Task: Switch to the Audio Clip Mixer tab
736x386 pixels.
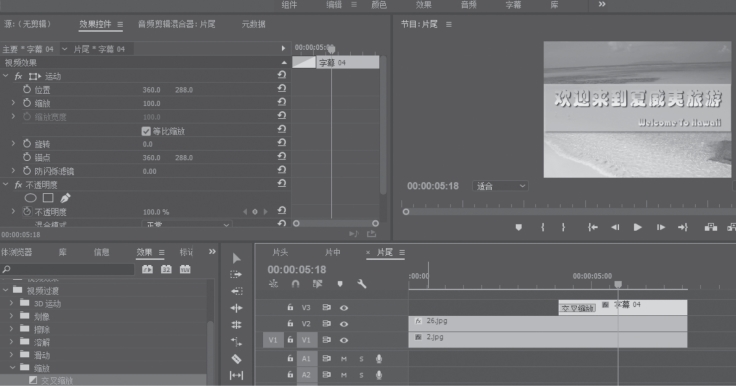Action: [x=176, y=24]
